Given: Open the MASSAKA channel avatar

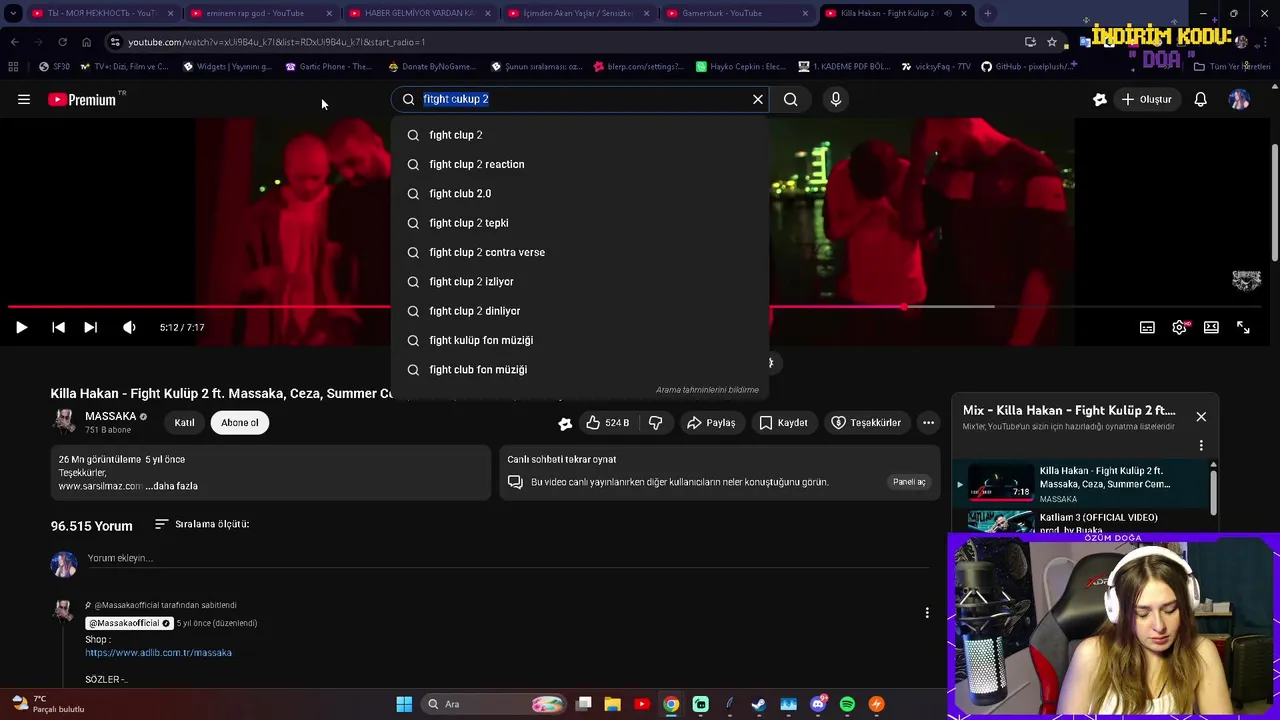Looking at the screenshot, I should (x=64, y=422).
